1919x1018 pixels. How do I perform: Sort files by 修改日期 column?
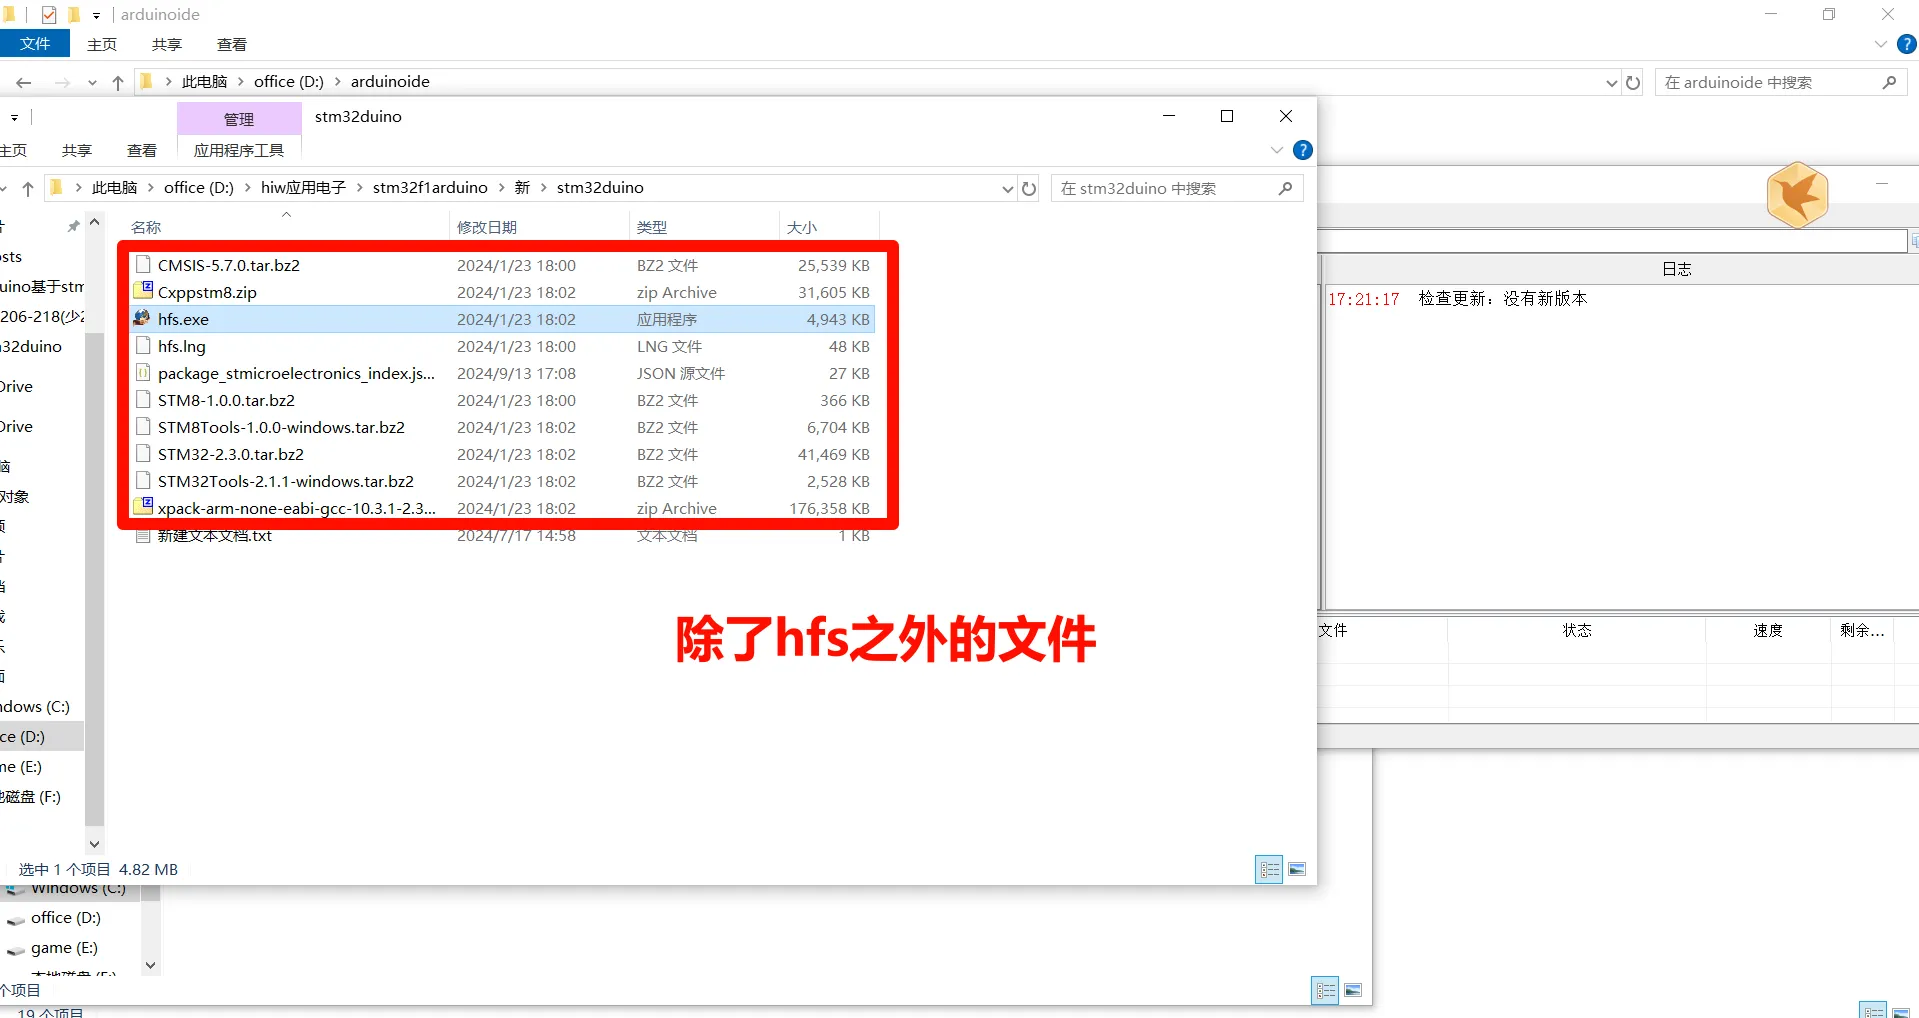(x=487, y=227)
